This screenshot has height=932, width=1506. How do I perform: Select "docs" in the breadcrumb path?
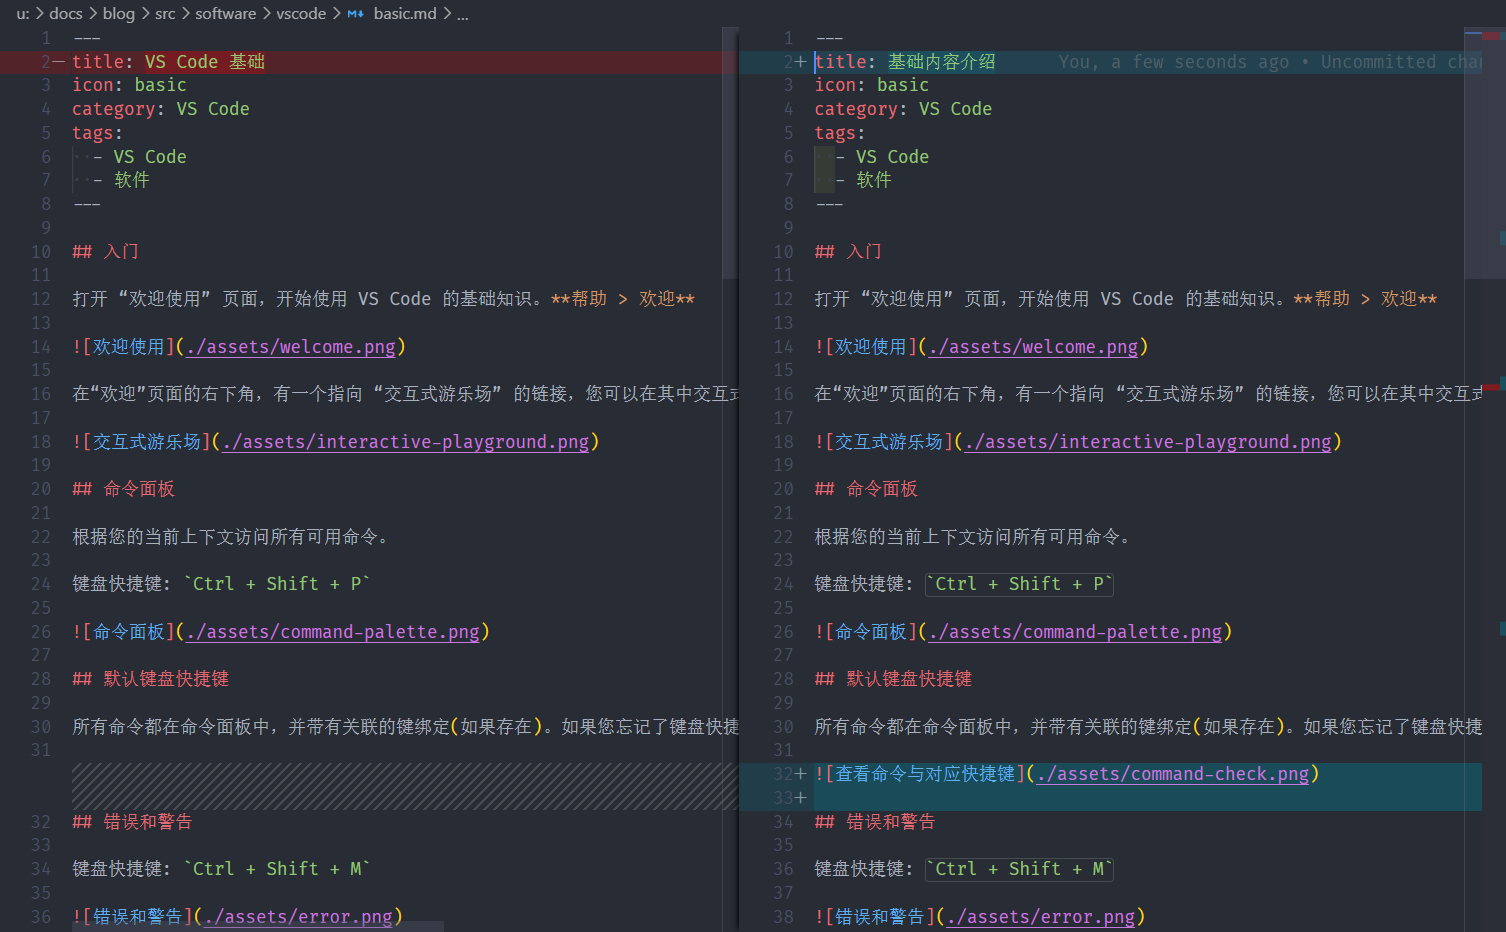click(x=66, y=13)
